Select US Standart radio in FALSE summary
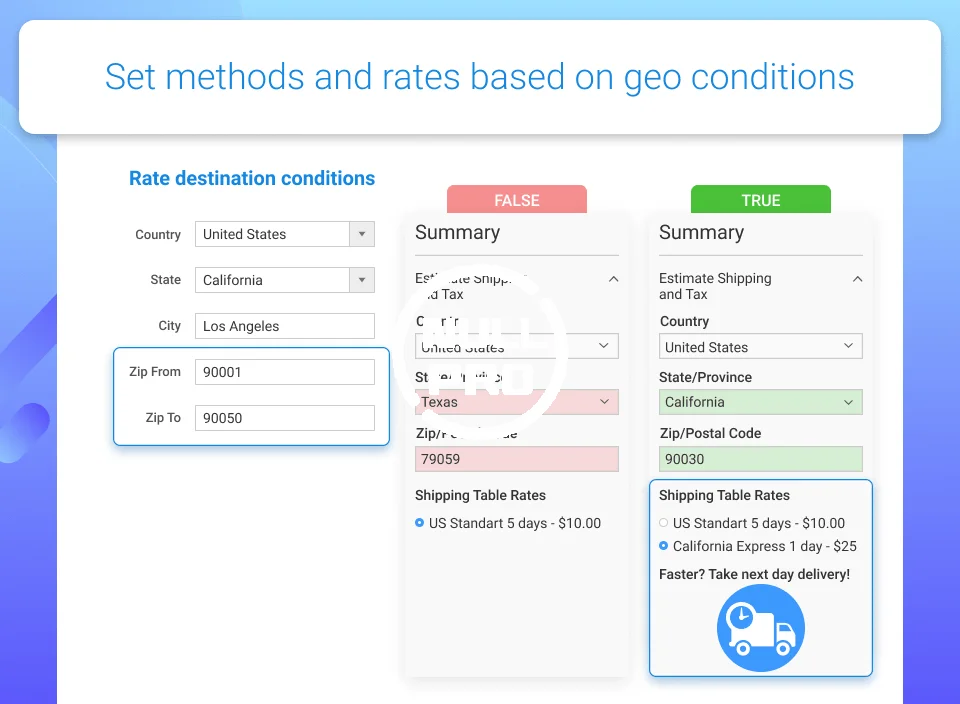The height and width of the screenshot is (704, 960). click(420, 523)
